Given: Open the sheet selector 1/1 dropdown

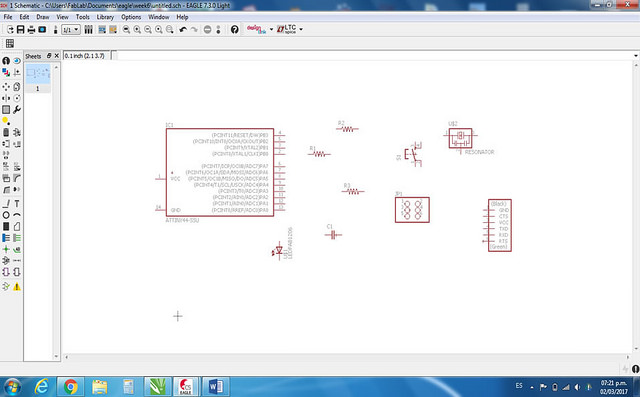Looking at the screenshot, I should point(71,29).
